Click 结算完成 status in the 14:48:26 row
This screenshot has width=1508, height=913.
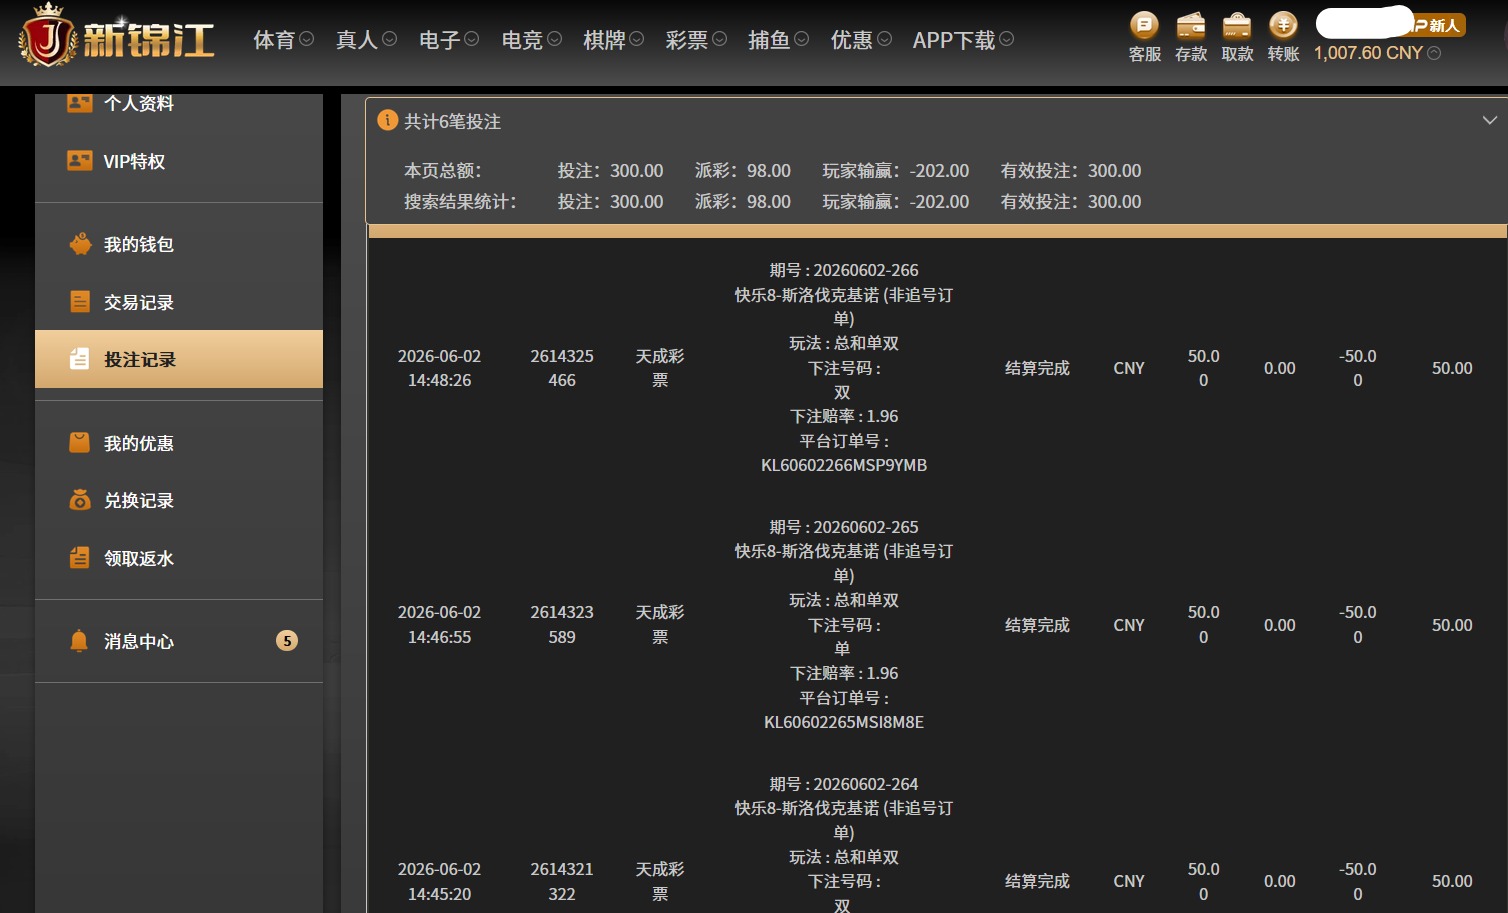(1037, 368)
